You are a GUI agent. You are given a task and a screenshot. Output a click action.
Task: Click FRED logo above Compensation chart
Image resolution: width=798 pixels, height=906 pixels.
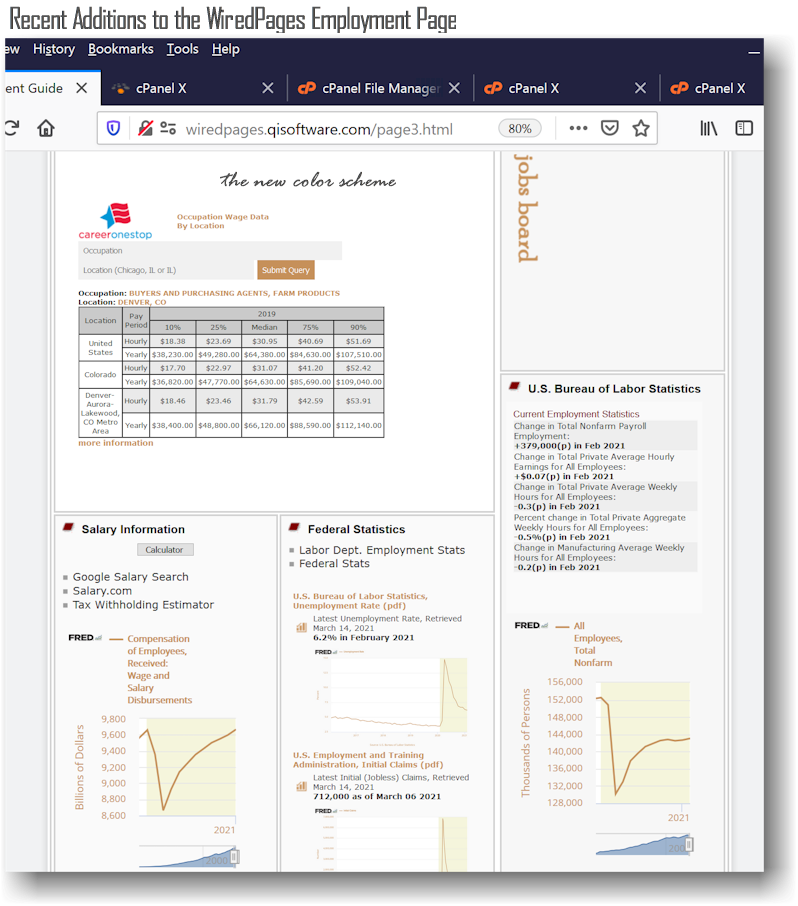85,637
